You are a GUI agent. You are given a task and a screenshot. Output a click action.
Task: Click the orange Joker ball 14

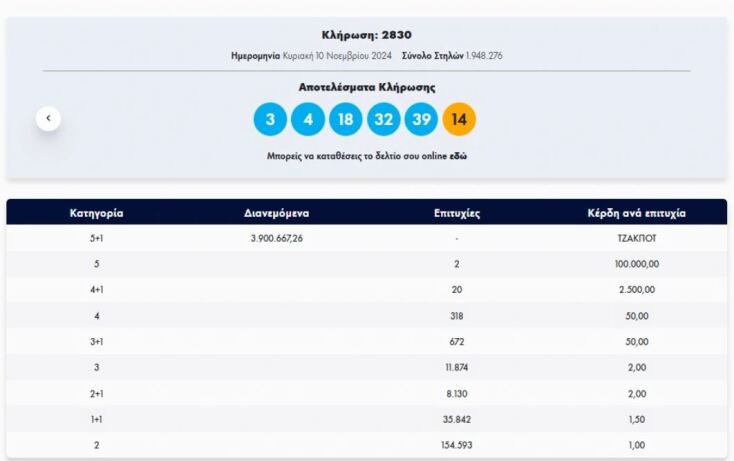(x=459, y=119)
